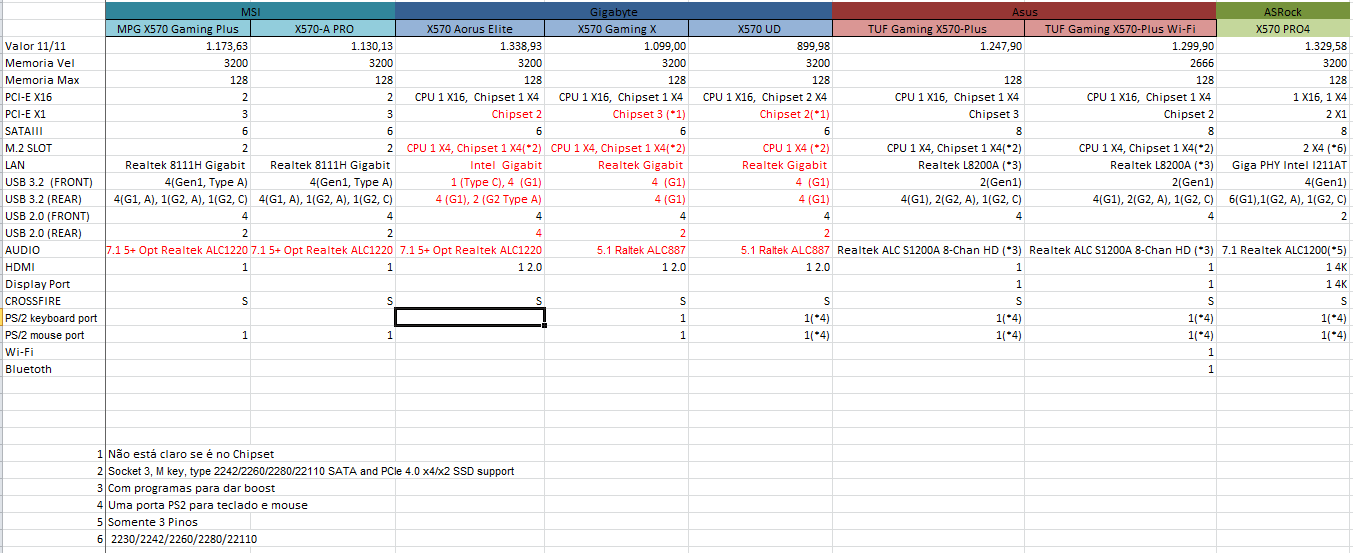The width and height of the screenshot is (1353, 553).
Task: Click the Giga PHY Intel I211AT cell
Action: tap(1284, 165)
